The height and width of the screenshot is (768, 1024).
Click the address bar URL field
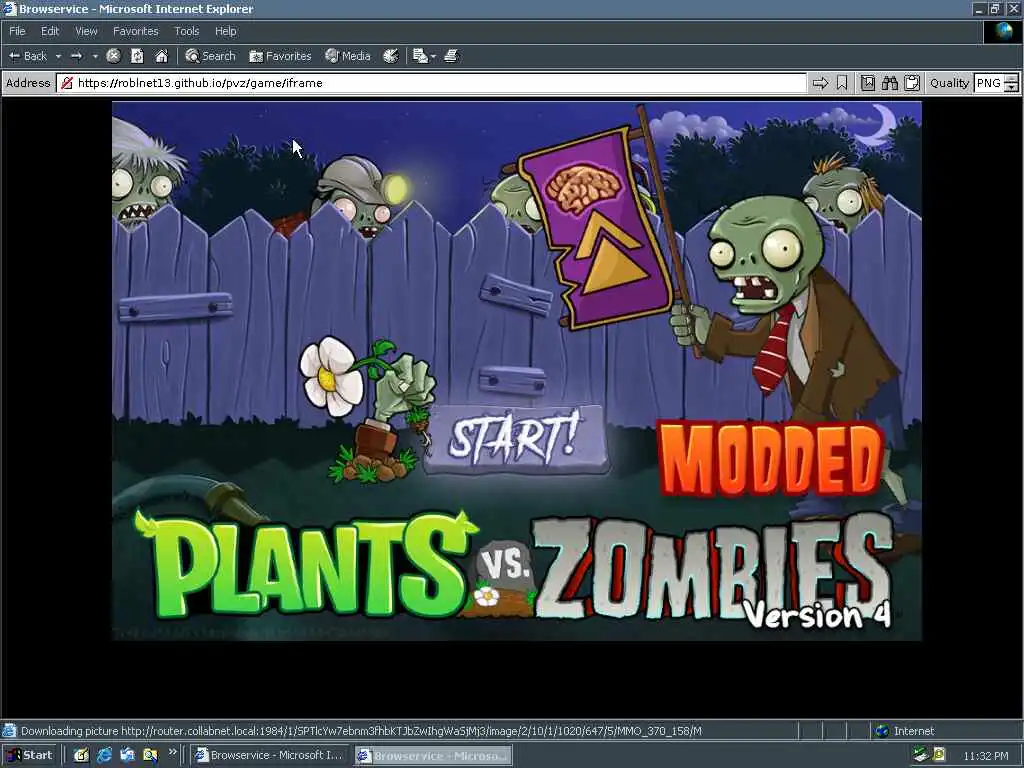pyautogui.click(x=431, y=83)
